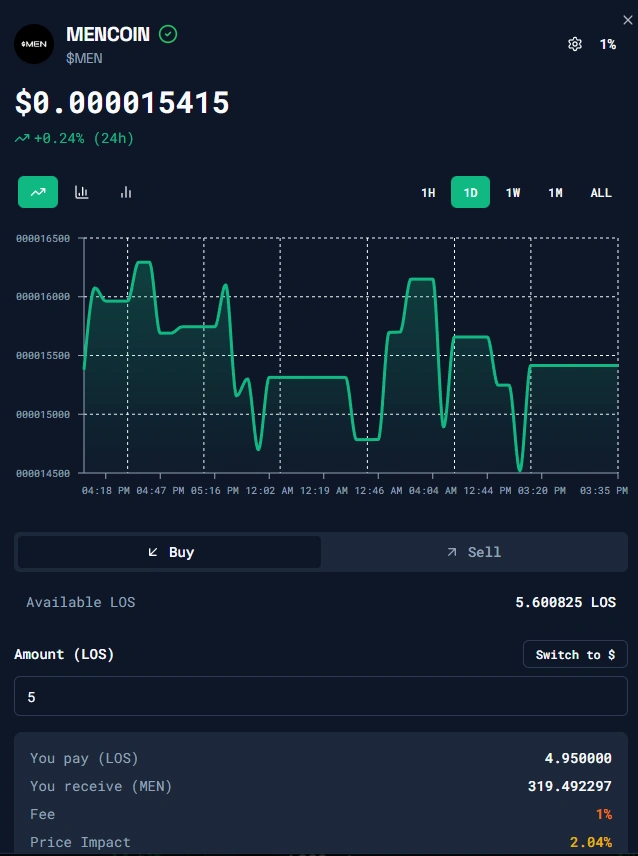Click the price chart's highest peak
Image resolution: width=638 pixels, height=856 pixels.
click(x=143, y=263)
